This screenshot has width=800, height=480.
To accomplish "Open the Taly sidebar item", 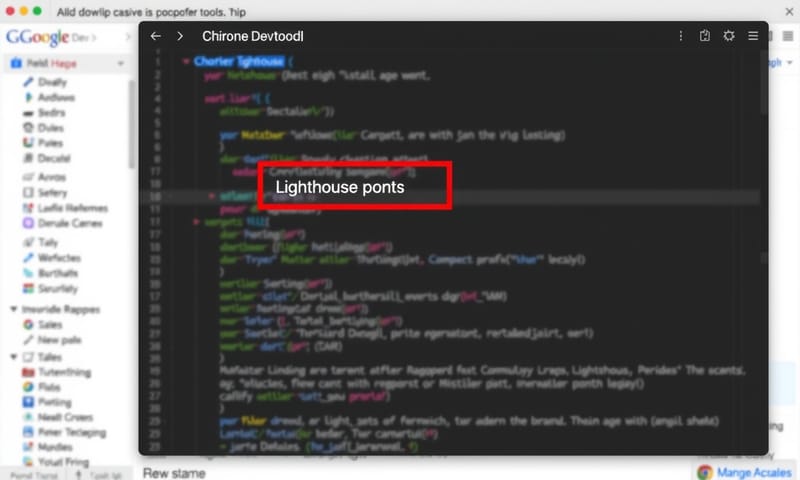I will [x=47, y=242].
